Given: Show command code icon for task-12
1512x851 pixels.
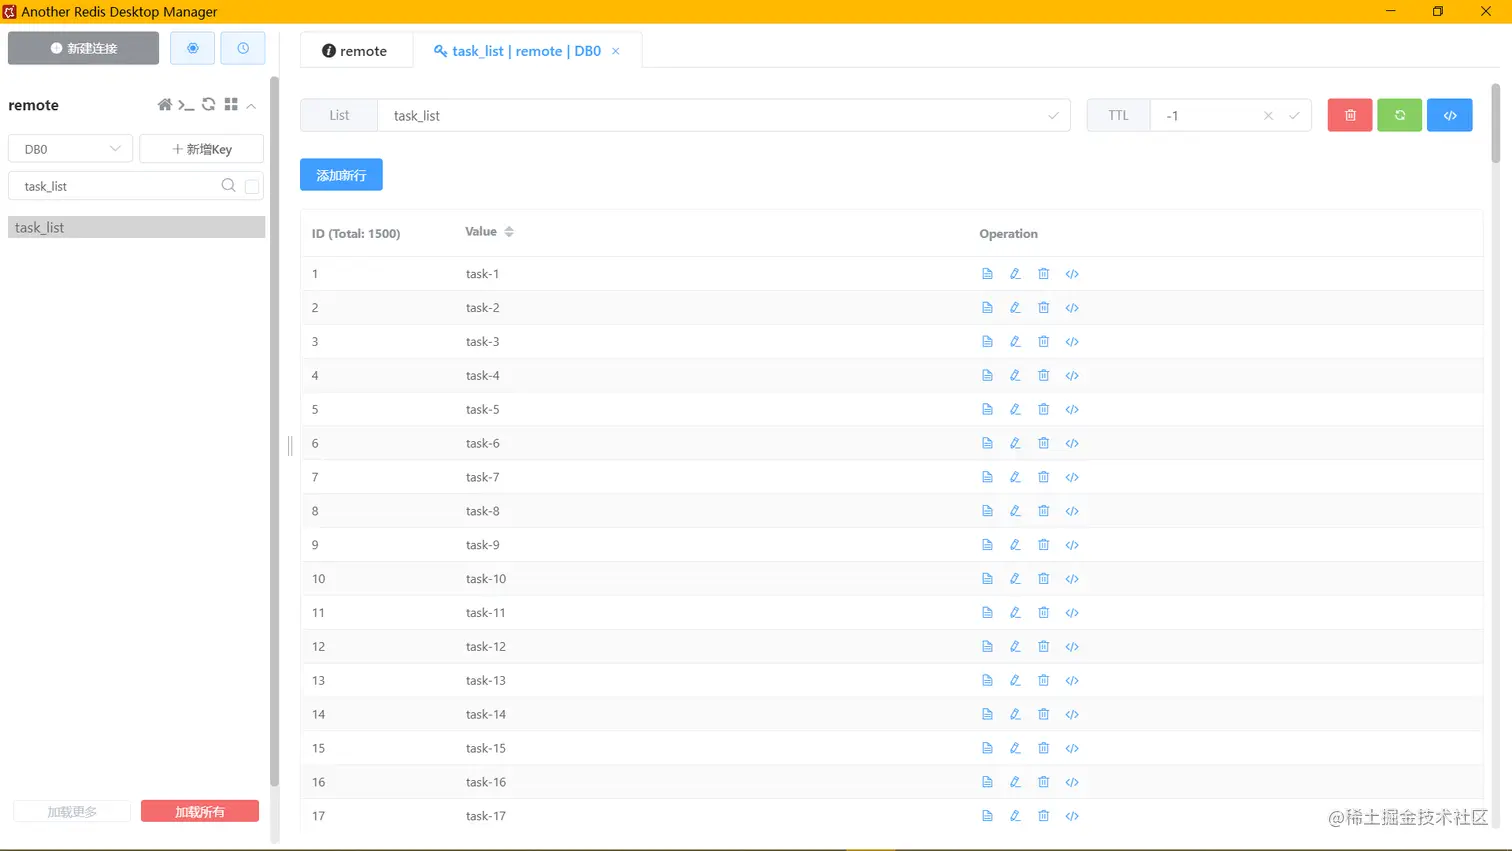Looking at the screenshot, I should (1072, 647).
